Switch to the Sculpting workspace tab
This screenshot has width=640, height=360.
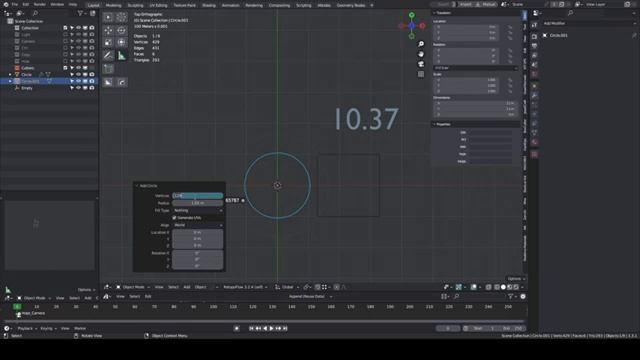(x=136, y=5)
